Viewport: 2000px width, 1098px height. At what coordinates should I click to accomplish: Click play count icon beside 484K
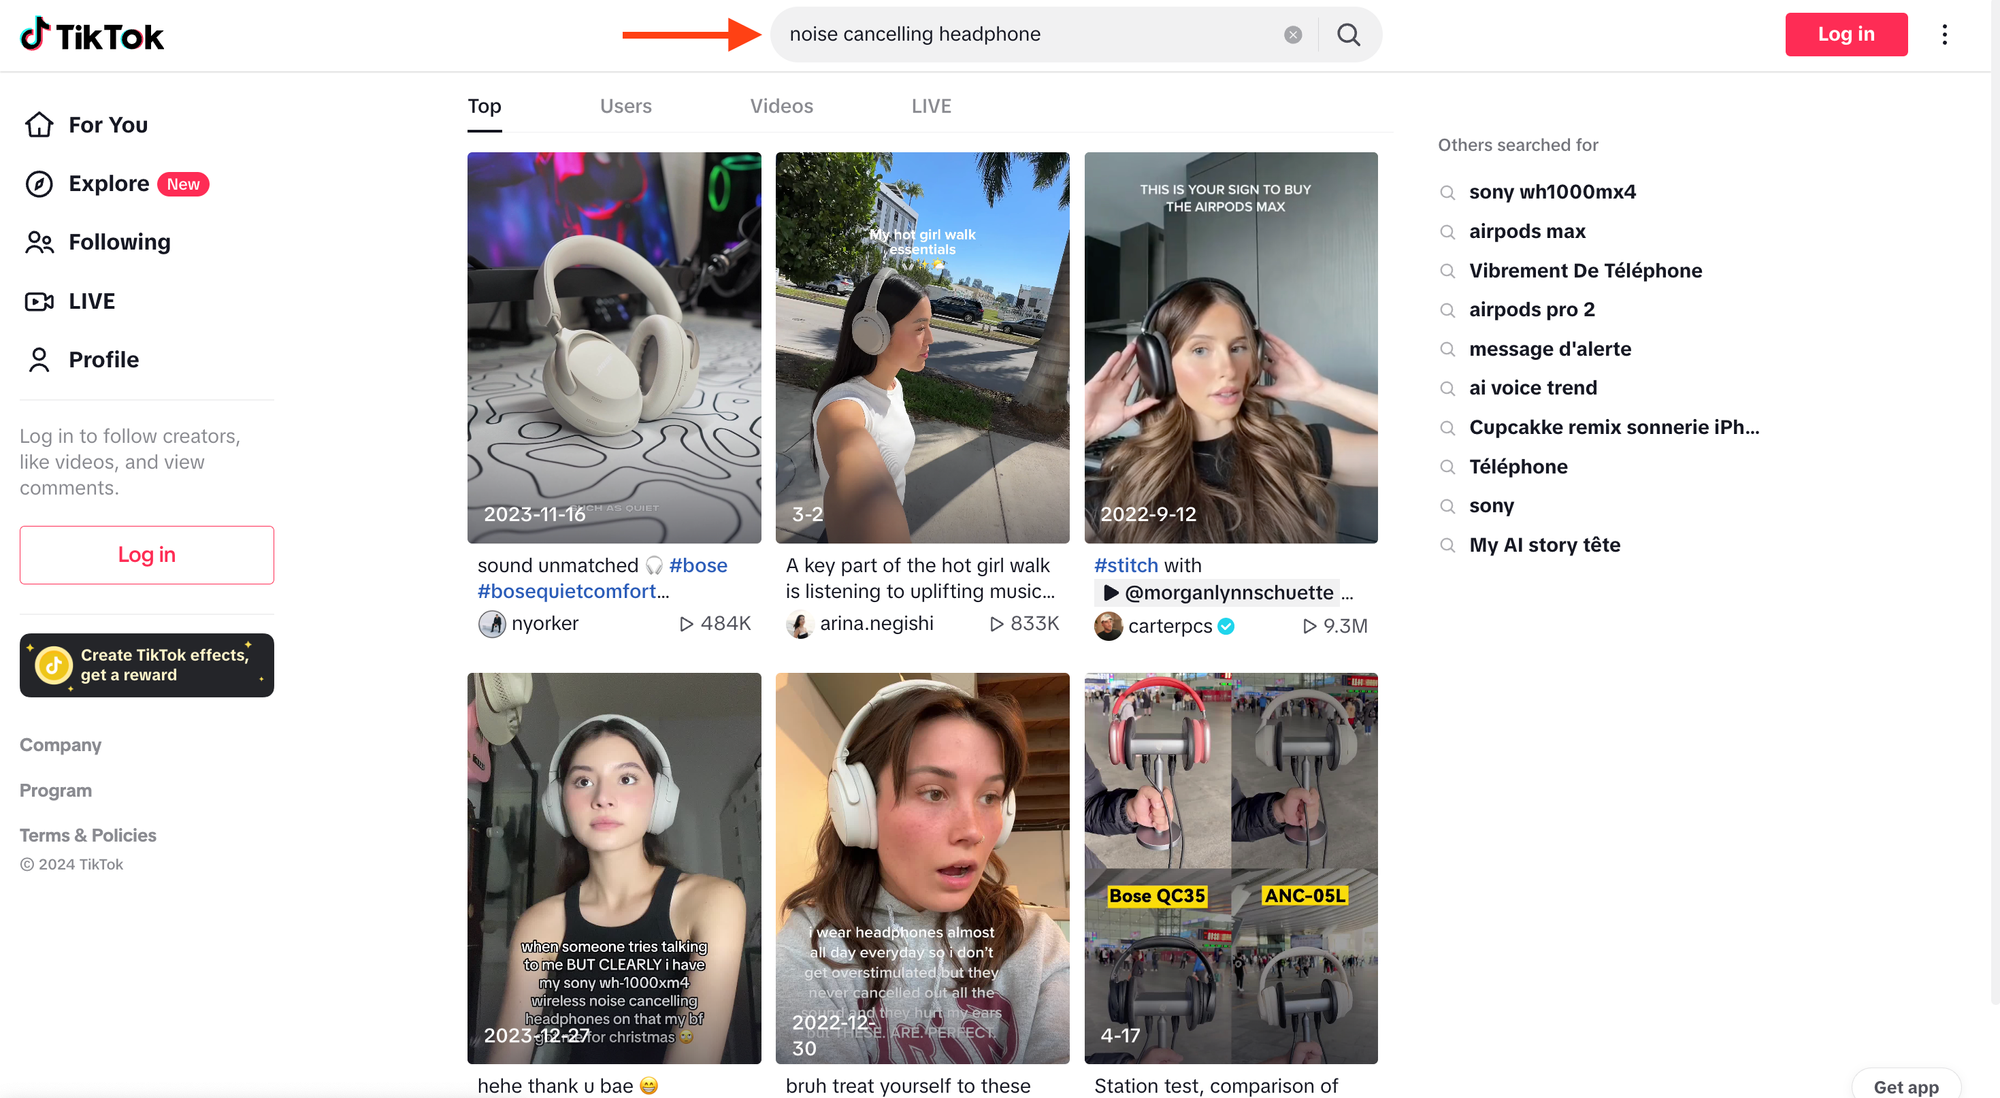pyautogui.click(x=686, y=624)
